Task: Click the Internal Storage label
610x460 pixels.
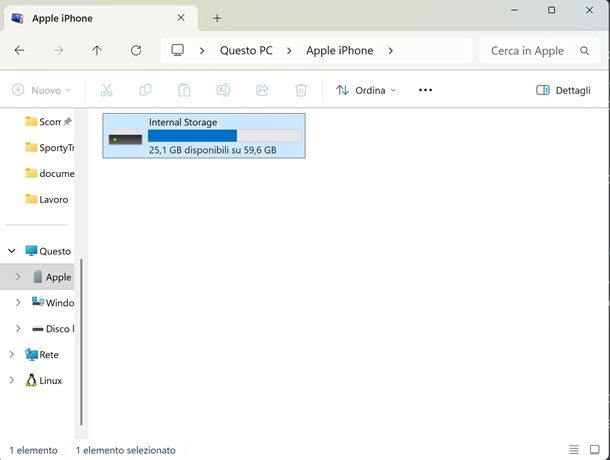Action: [x=183, y=122]
